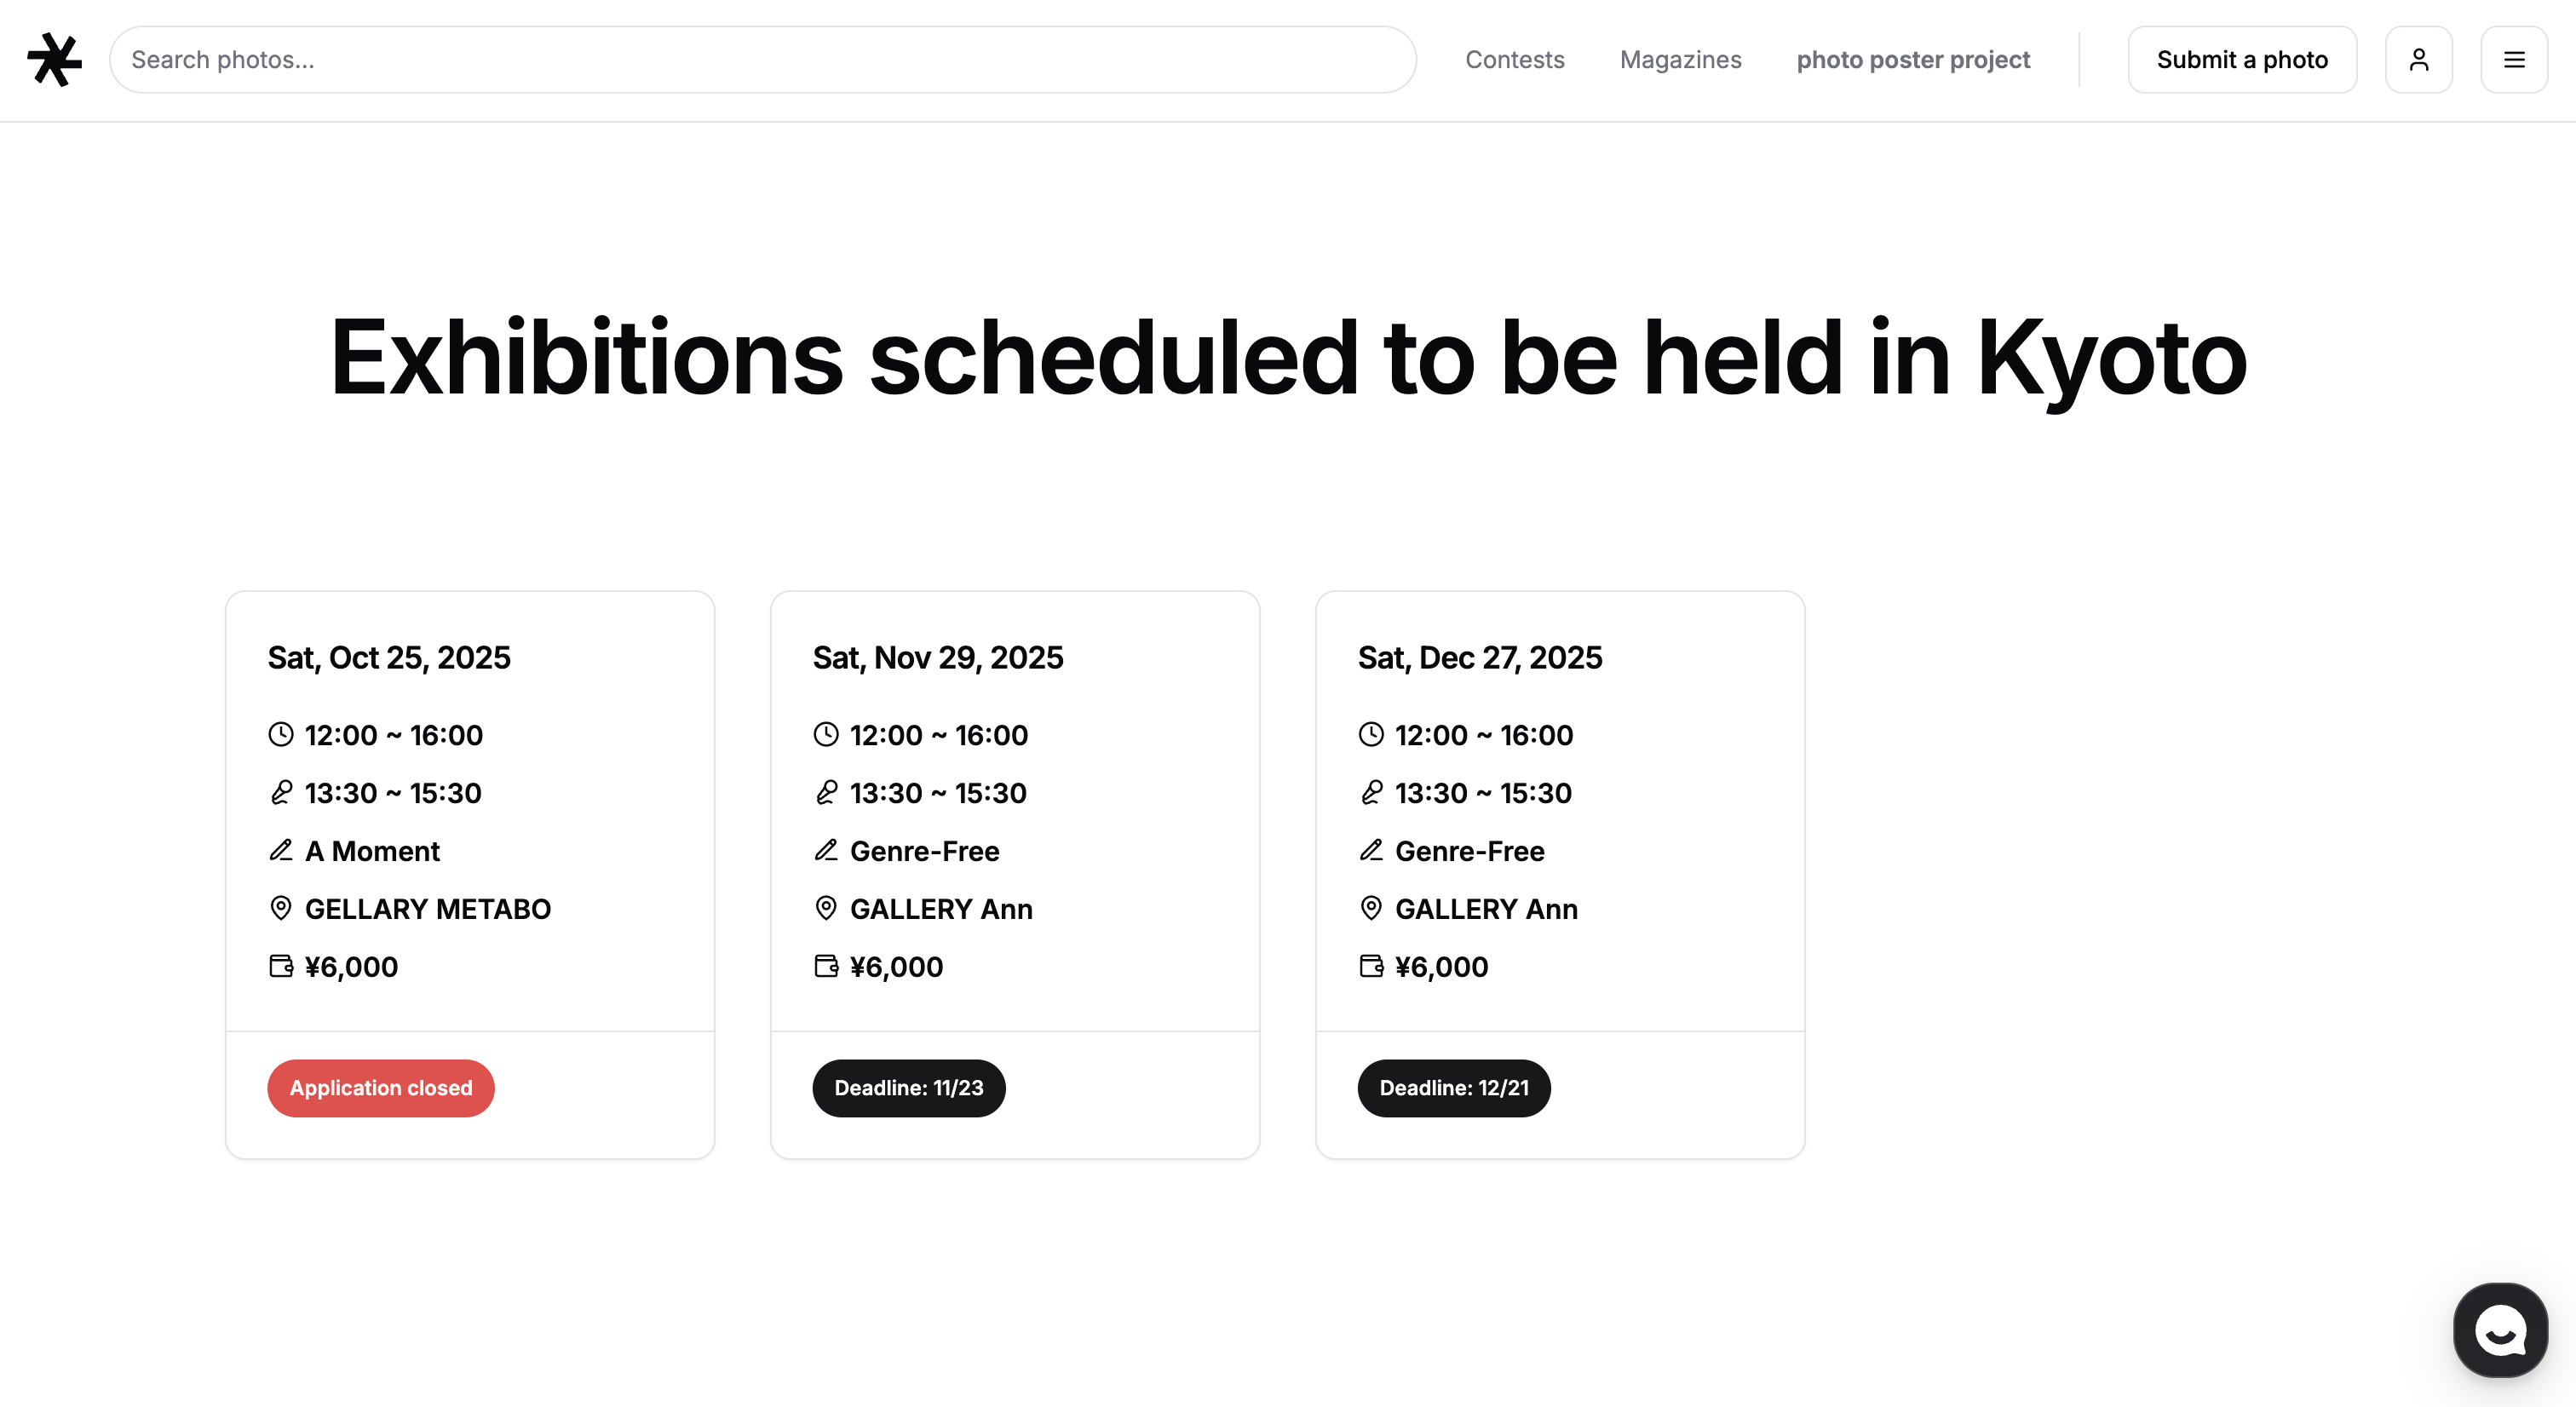Open the Magazines menu item

[x=1680, y=60]
